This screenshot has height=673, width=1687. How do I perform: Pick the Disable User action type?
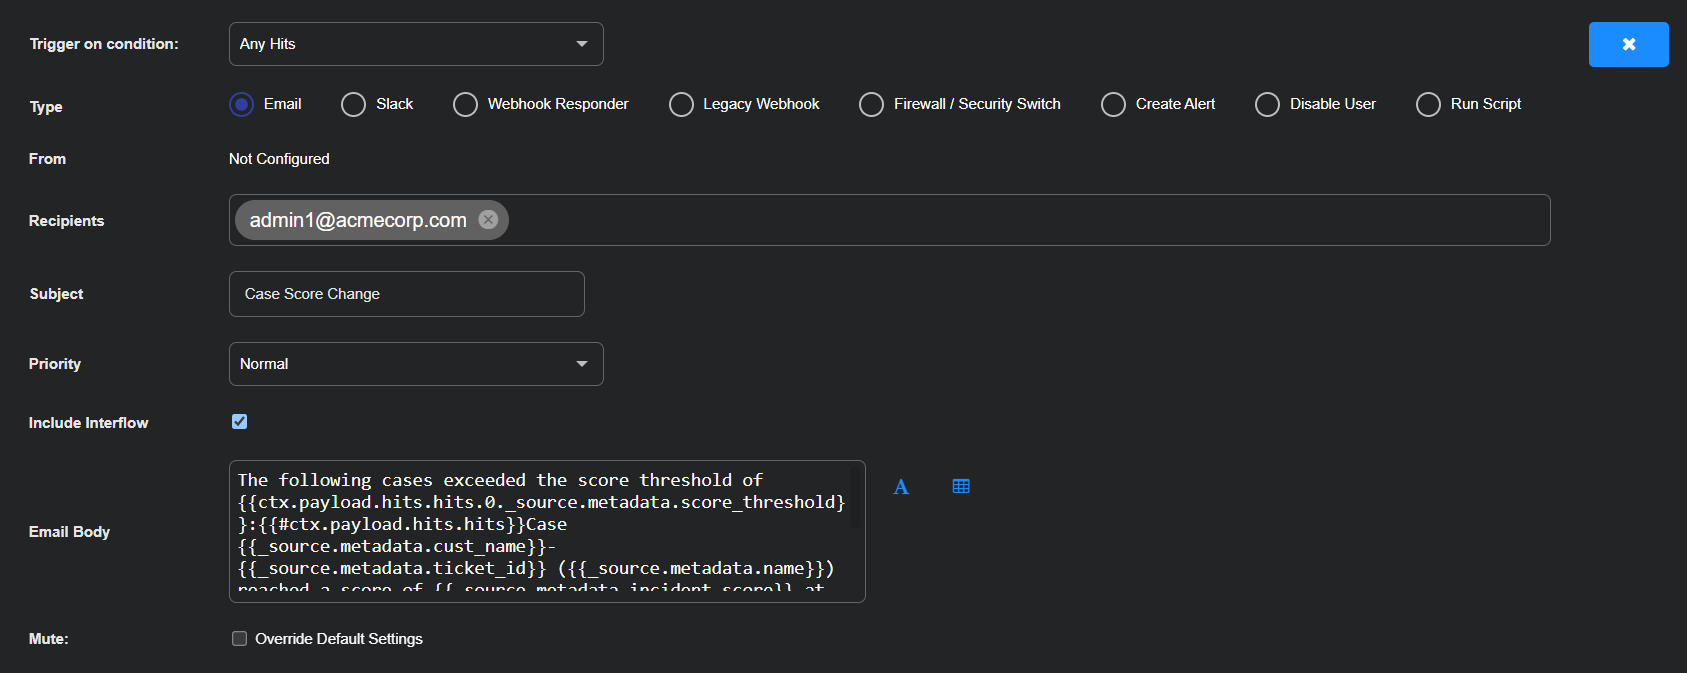[1267, 105]
